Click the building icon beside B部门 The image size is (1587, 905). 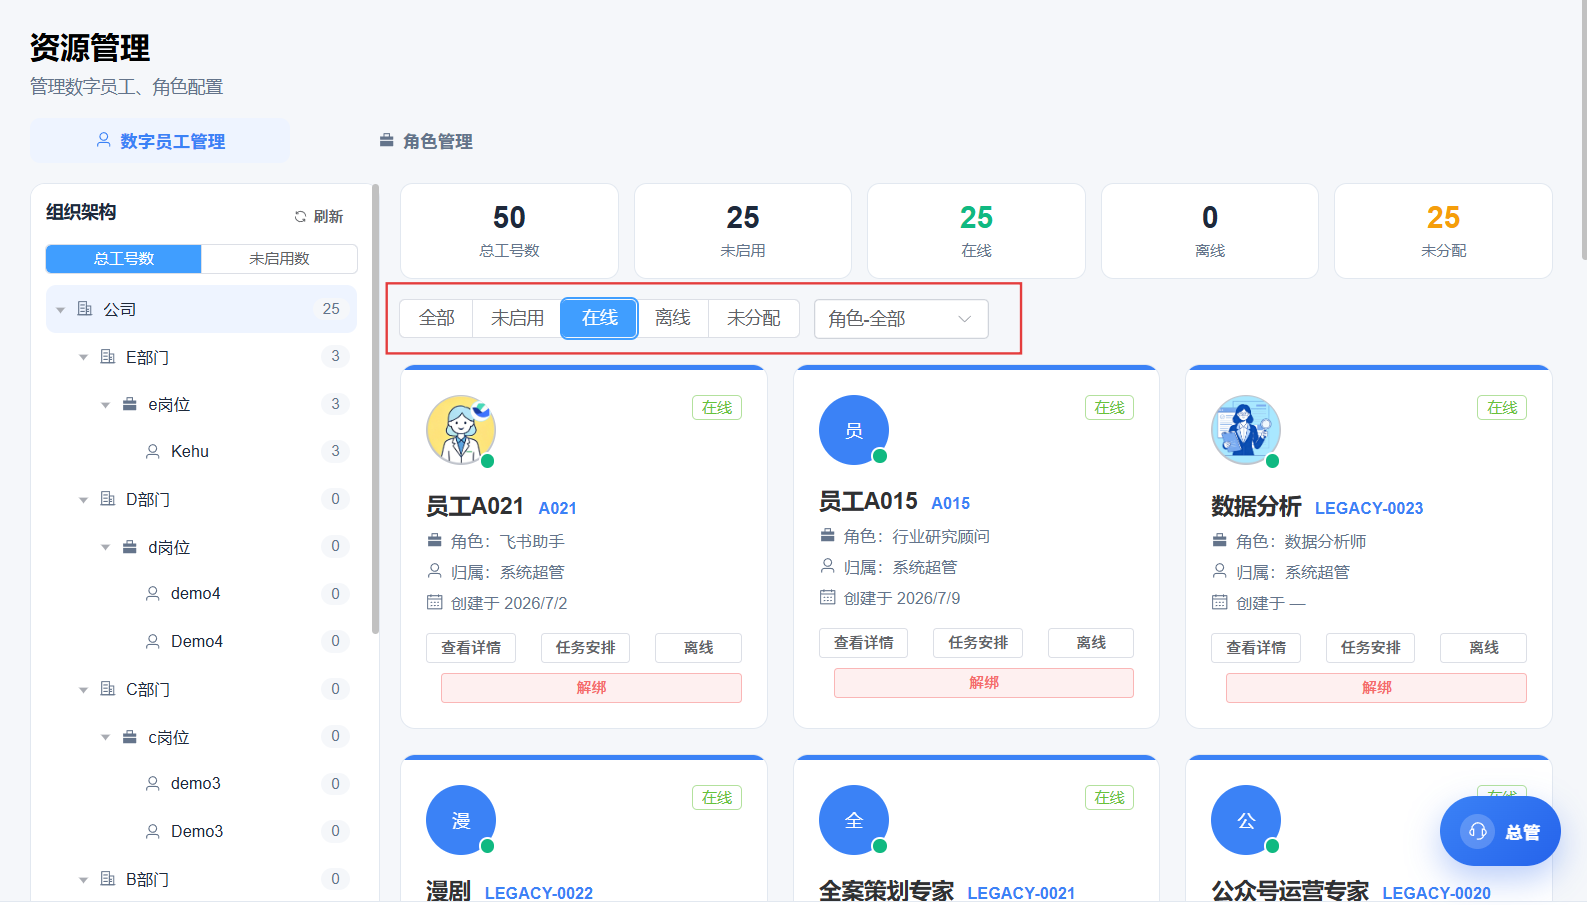[108, 879]
